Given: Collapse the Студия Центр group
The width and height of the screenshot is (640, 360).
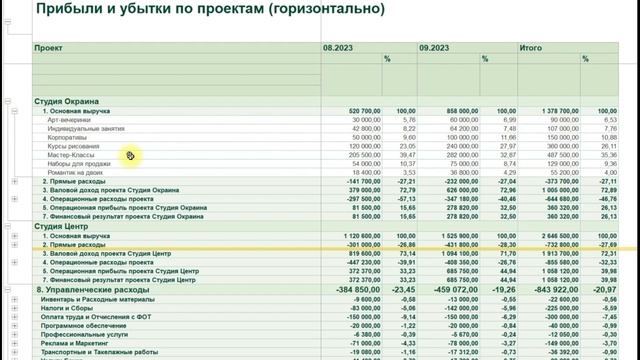Looking at the screenshot, I should click(8, 226).
